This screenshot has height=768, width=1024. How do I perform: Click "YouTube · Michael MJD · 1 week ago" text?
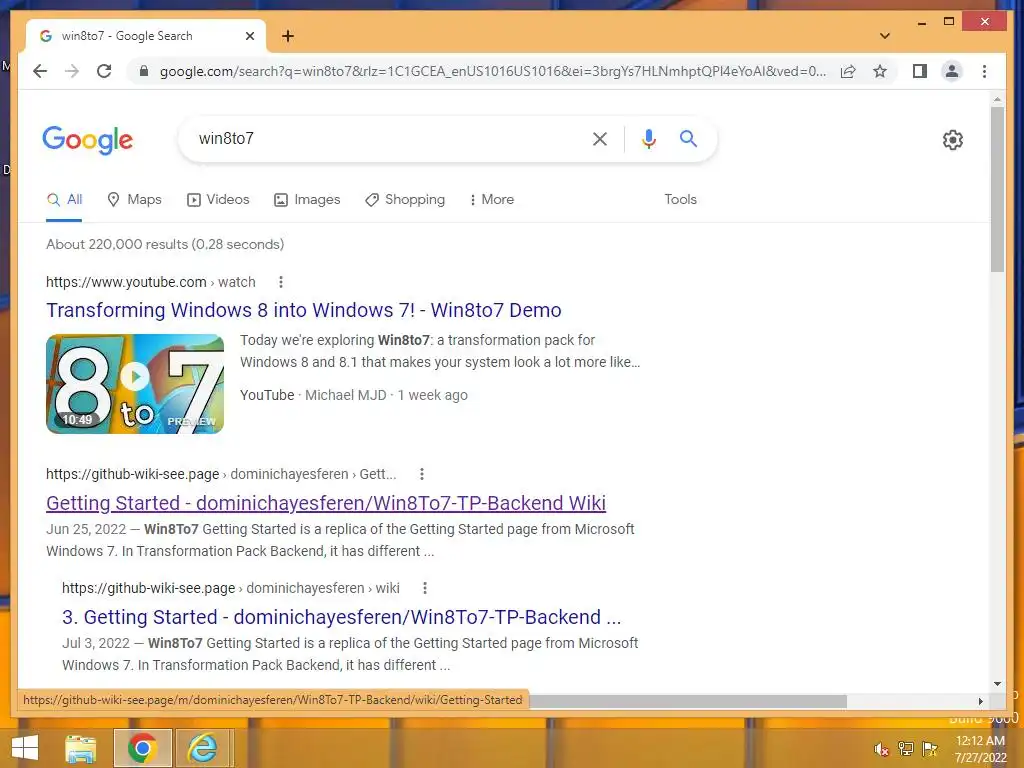[x=354, y=395]
